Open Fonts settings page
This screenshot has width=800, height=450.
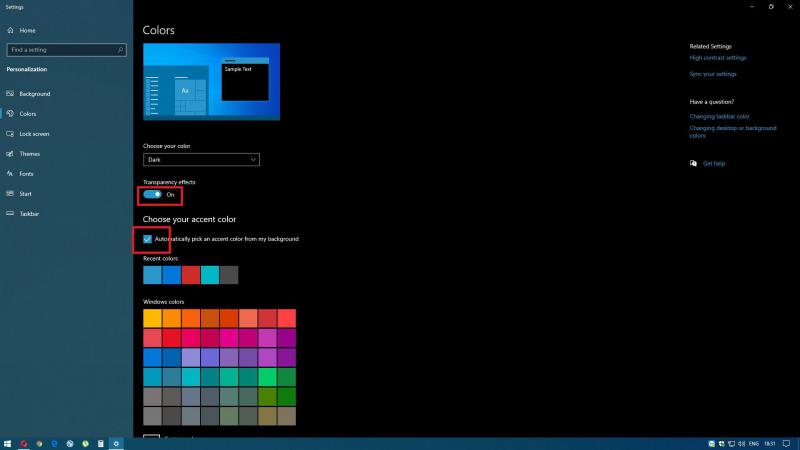click(x=26, y=174)
